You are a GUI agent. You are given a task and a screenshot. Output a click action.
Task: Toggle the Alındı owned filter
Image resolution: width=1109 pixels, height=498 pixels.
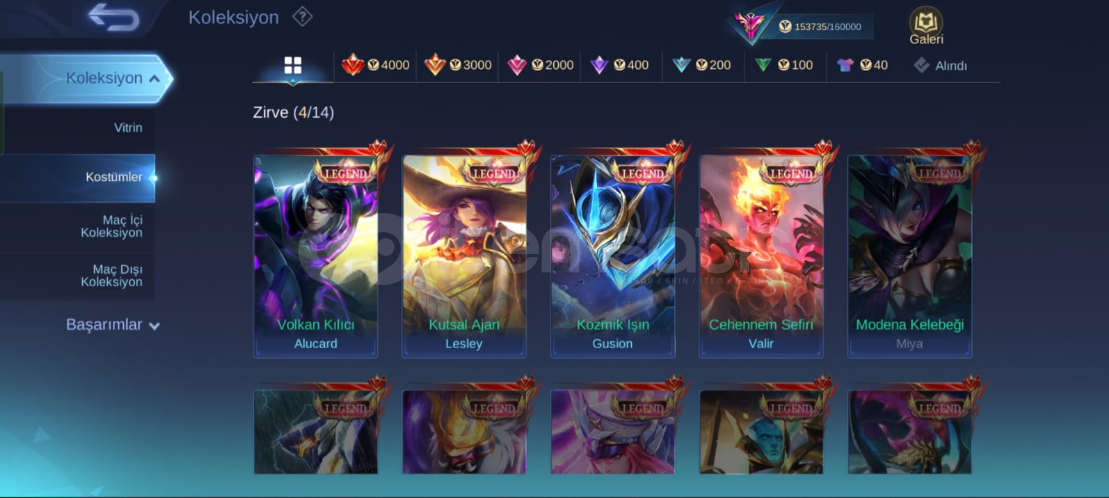(x=940, y=66)
